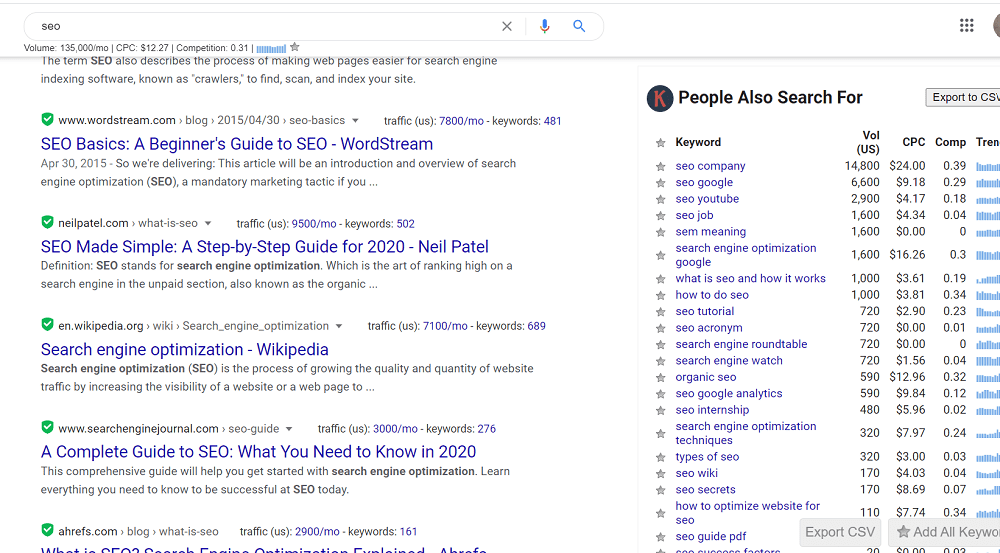The height and width of the screenshot is (553, 1000).
Task: Star the 'seo youtube' keyword
Action: coord(661,200)
